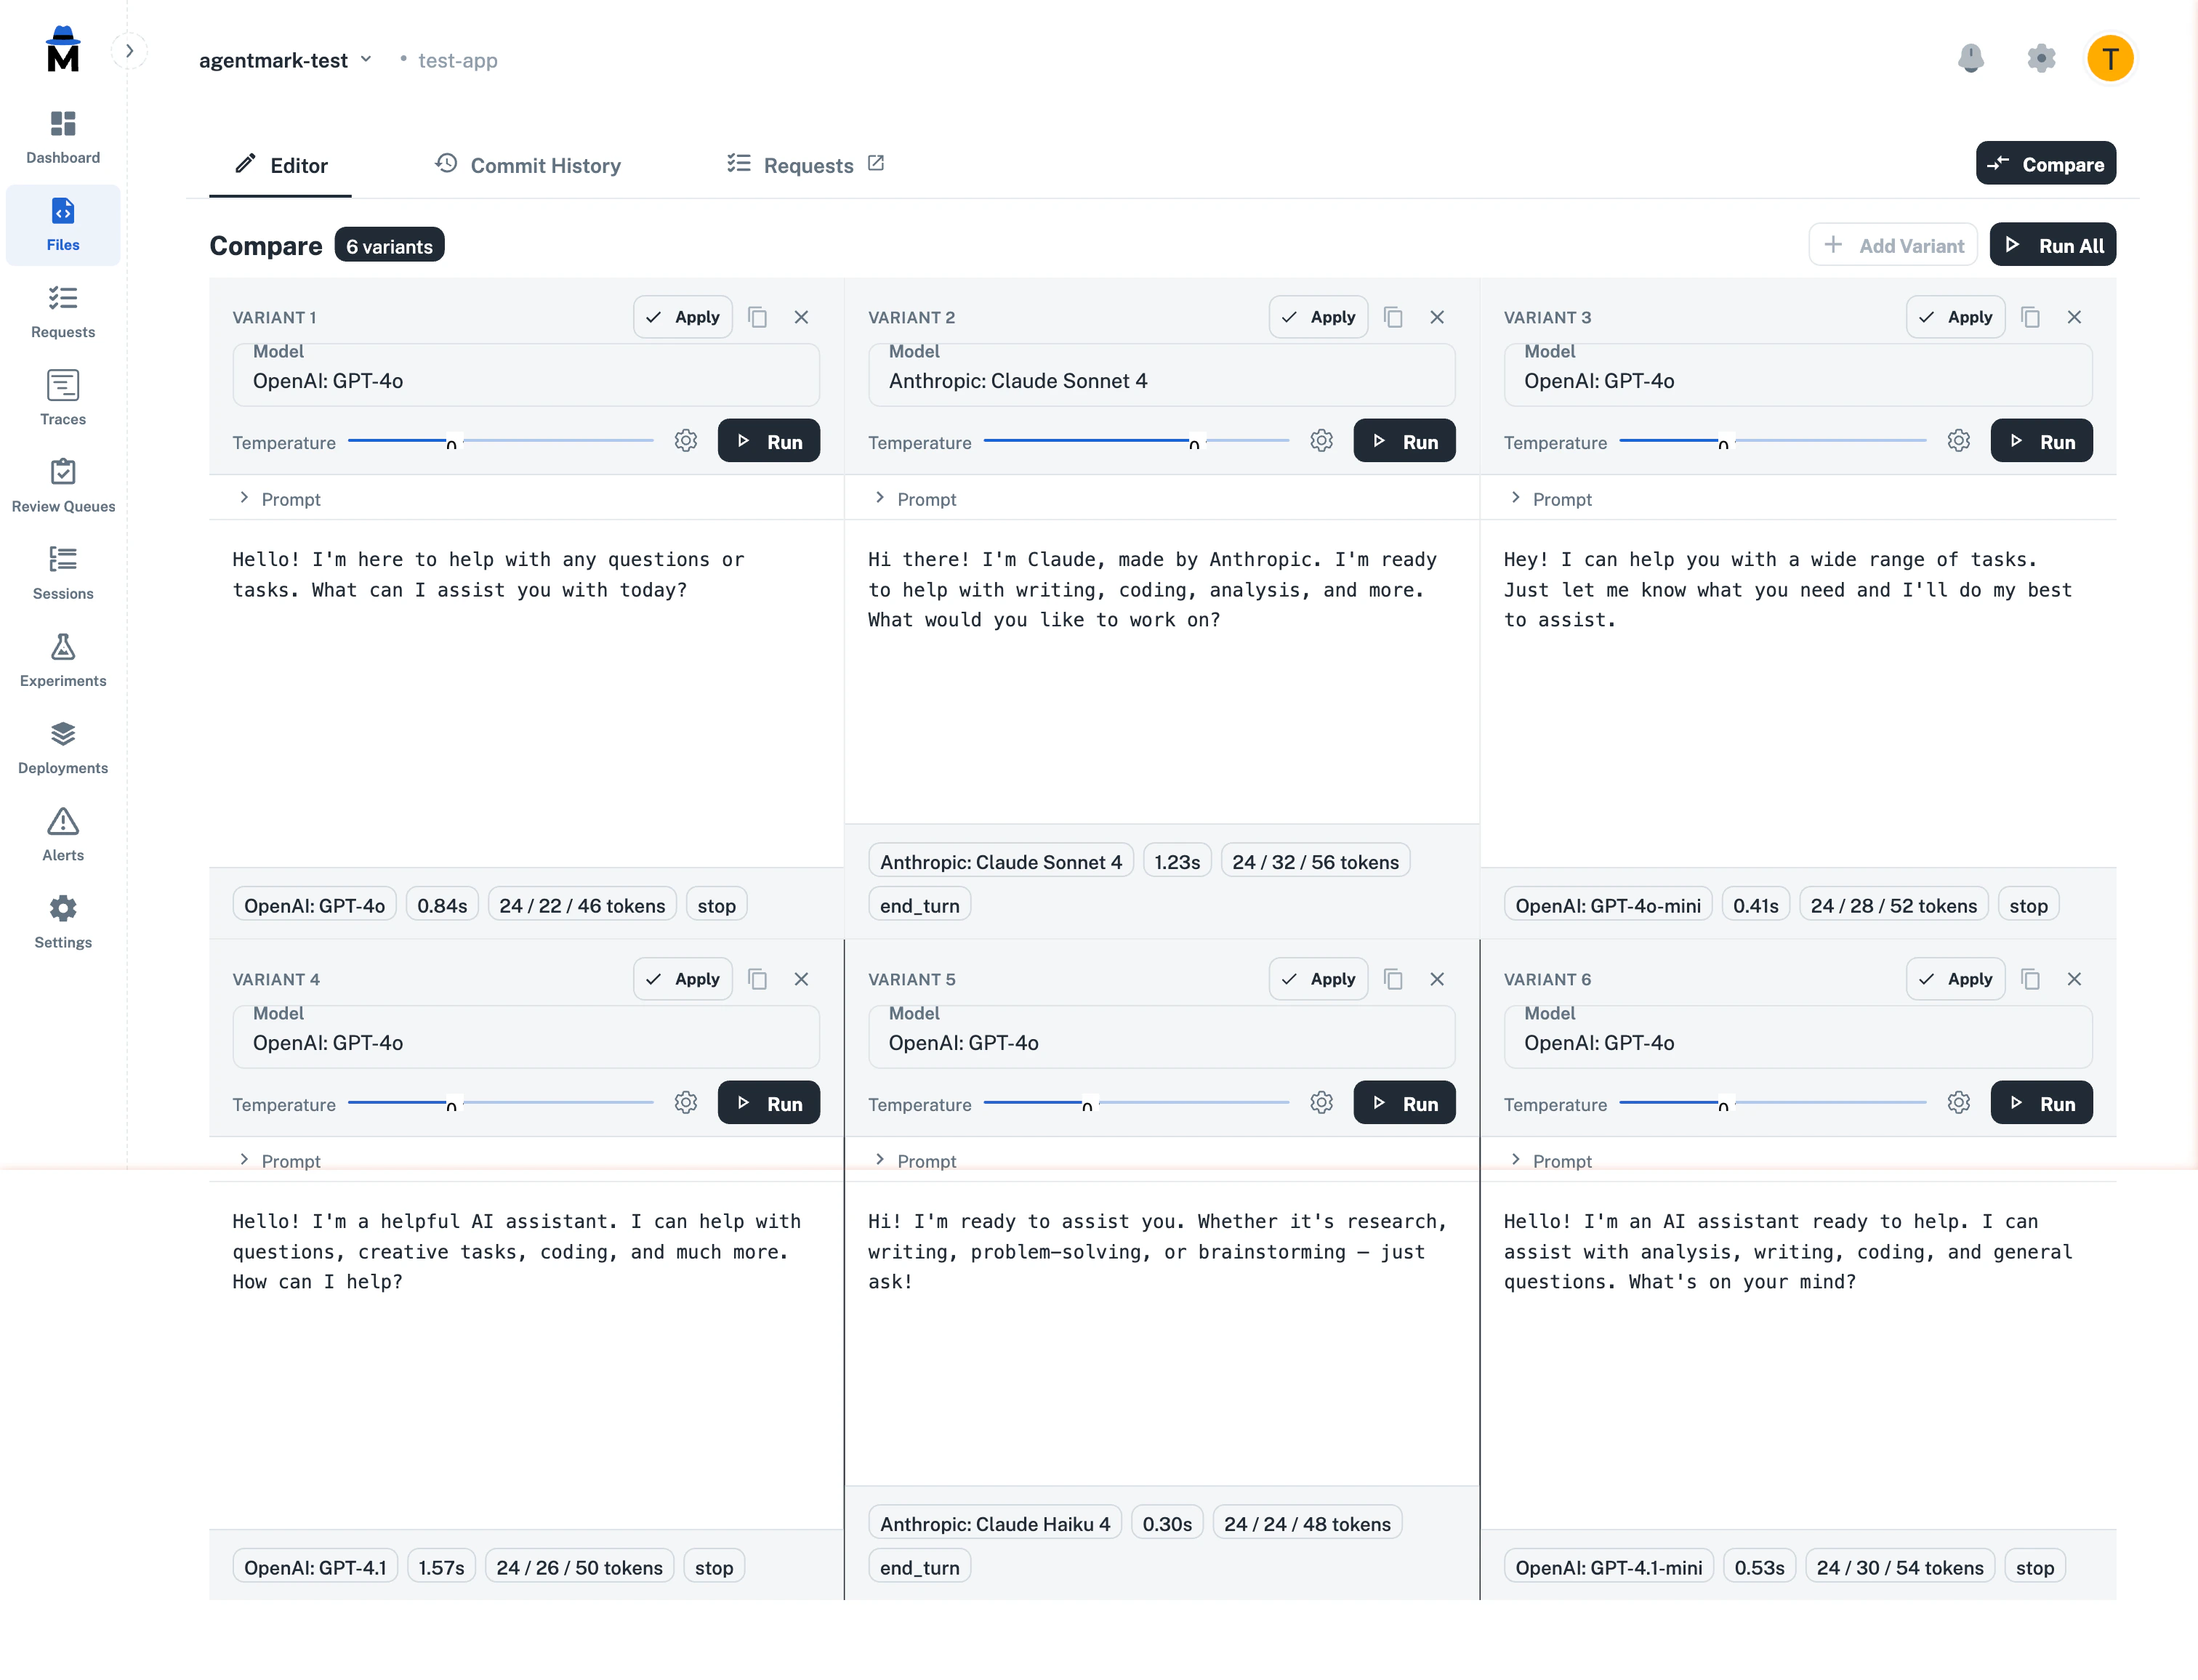Open the Requests tab

point(805,165)
